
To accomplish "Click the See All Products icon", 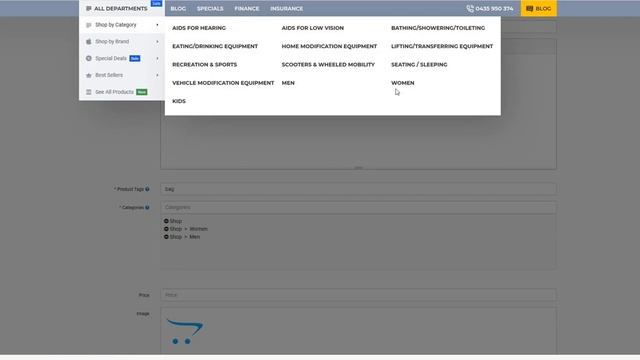I will coord(89,92).
